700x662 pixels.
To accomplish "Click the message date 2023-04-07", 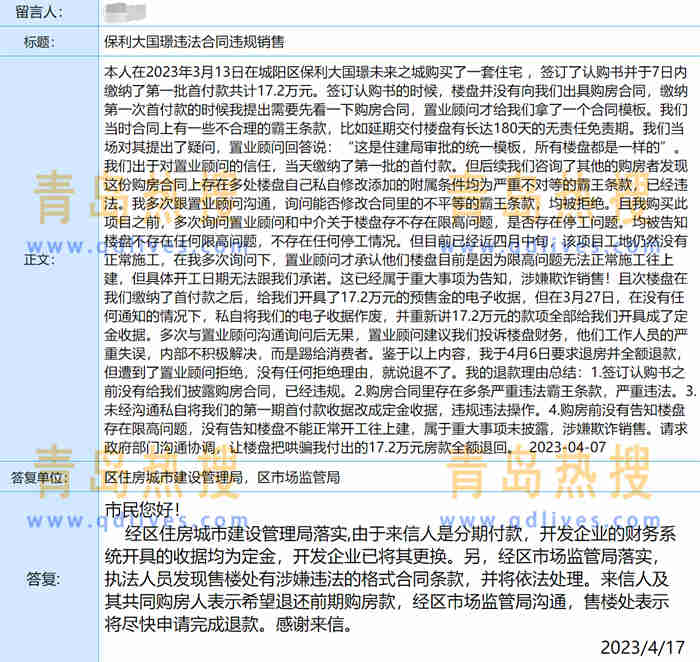I will (567, 447).
